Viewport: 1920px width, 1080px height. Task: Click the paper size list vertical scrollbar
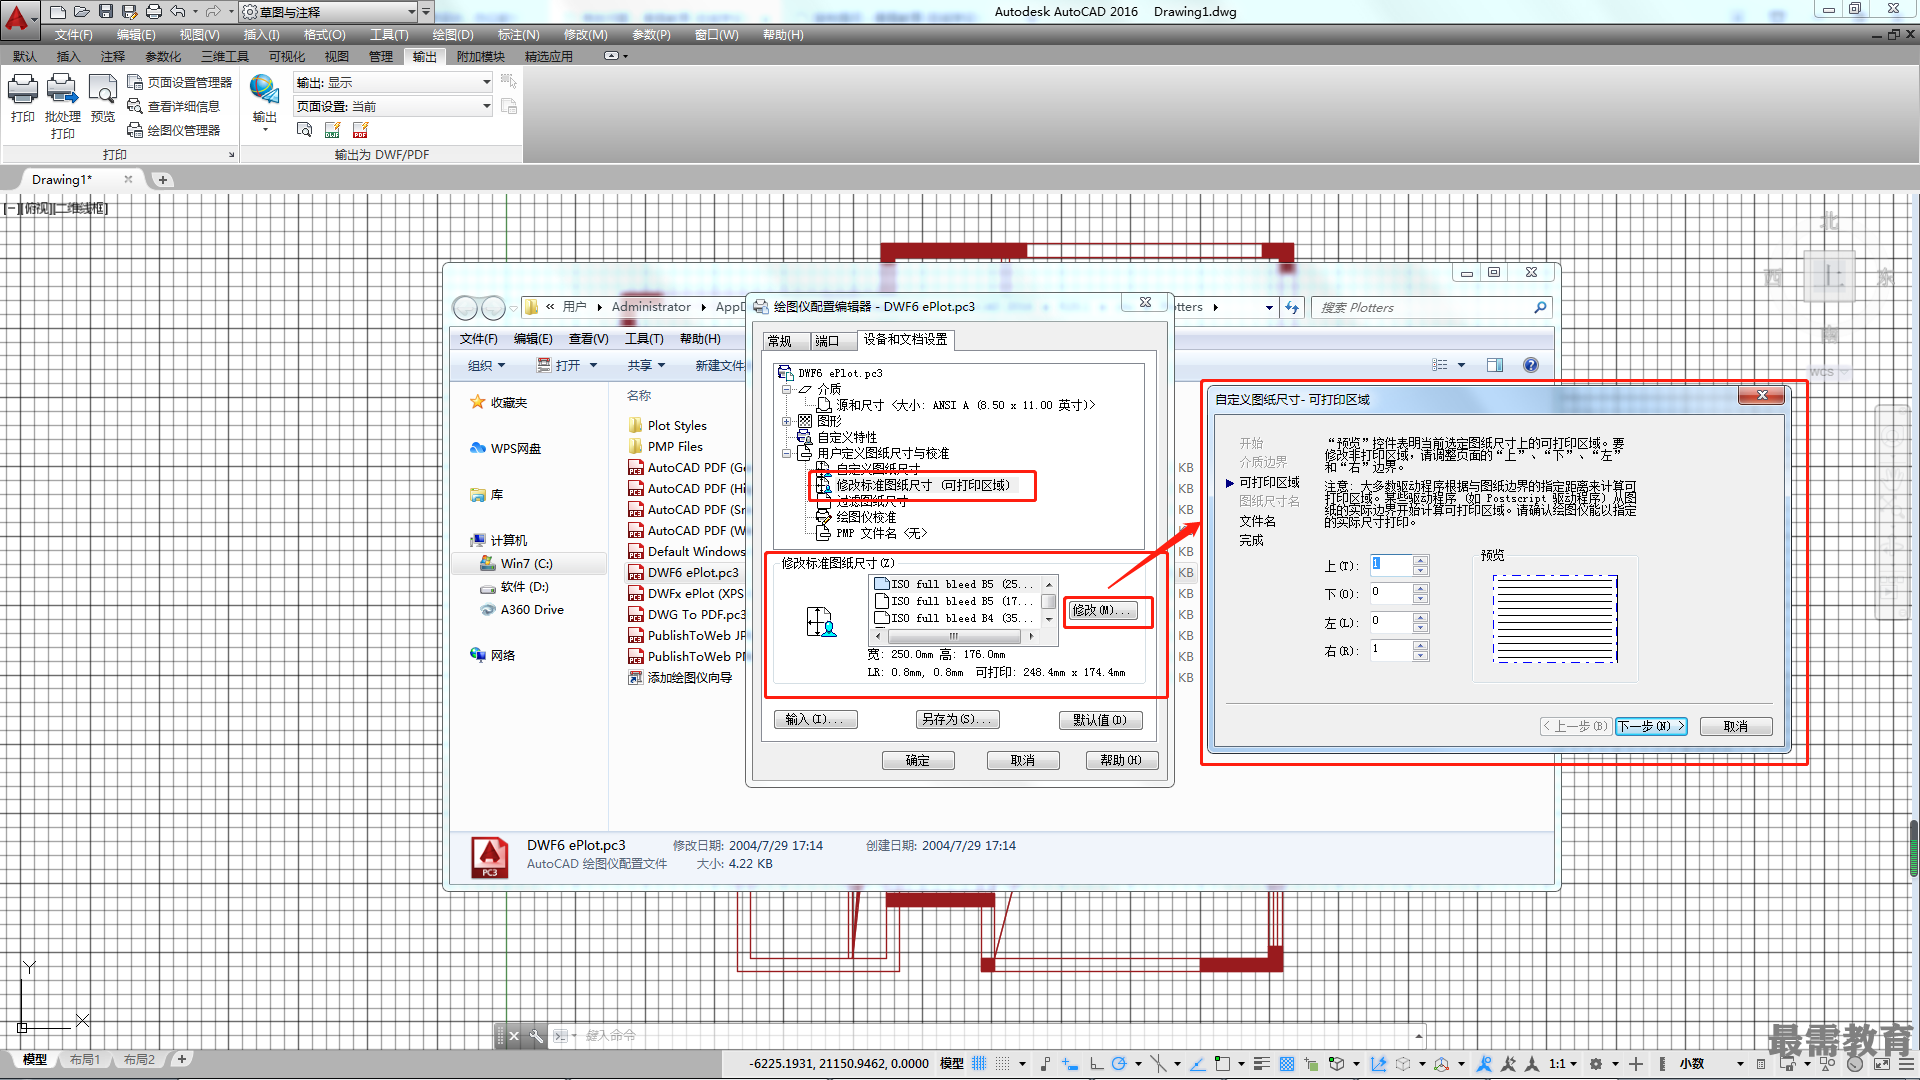point(1049,601)
